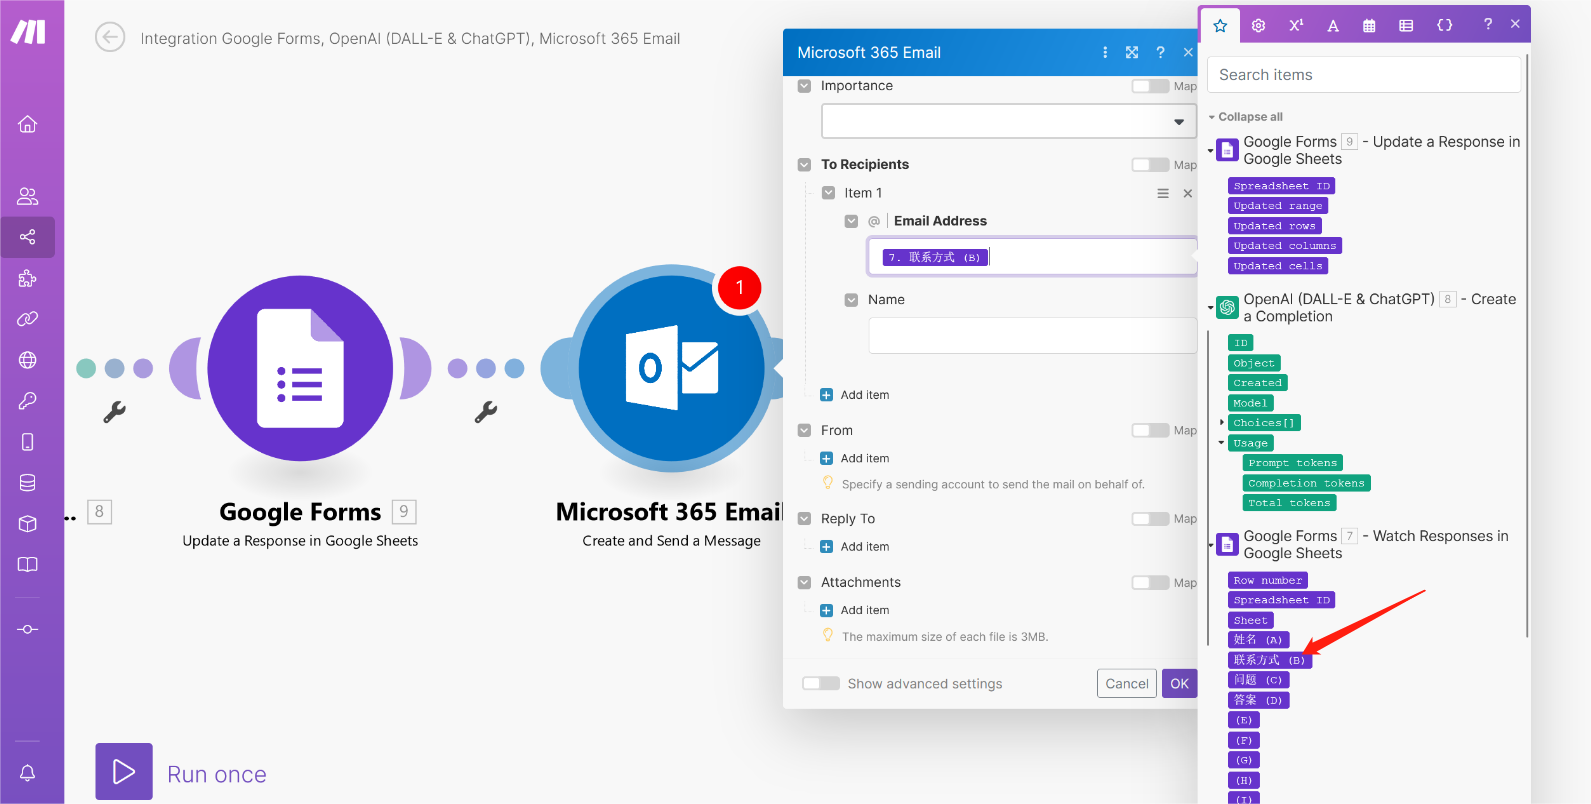
Task: Click the Make logo in the sidebar
Action: (28, 32)
